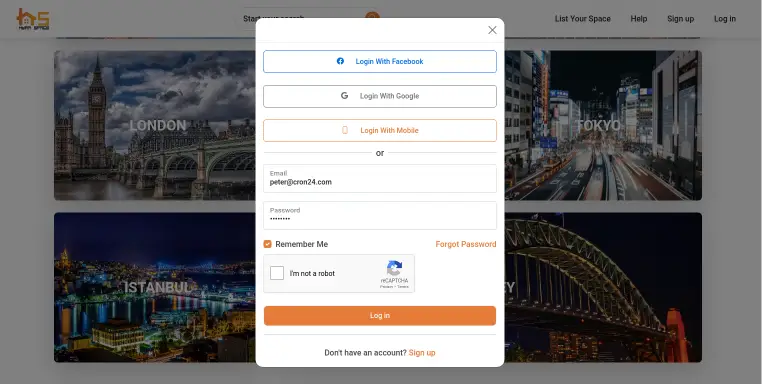Viewport: 762px width, 384px height.
Task: Click the Google G icon
Action: coord(345,96)
